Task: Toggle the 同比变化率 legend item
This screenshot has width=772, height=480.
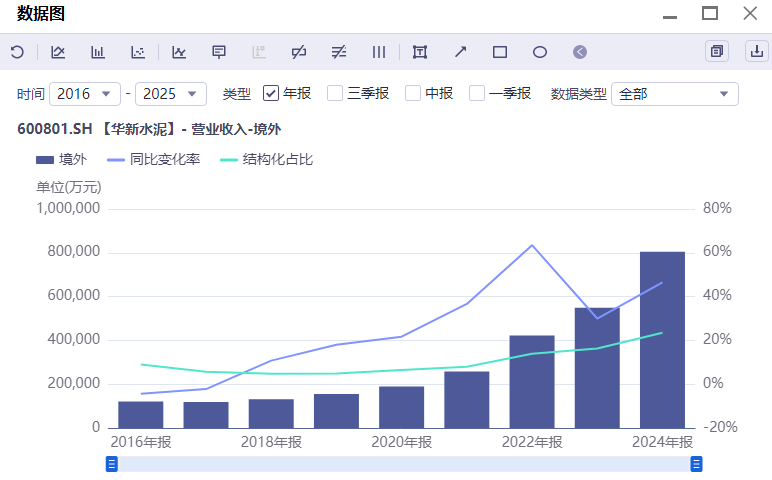Action: [153, 159]
